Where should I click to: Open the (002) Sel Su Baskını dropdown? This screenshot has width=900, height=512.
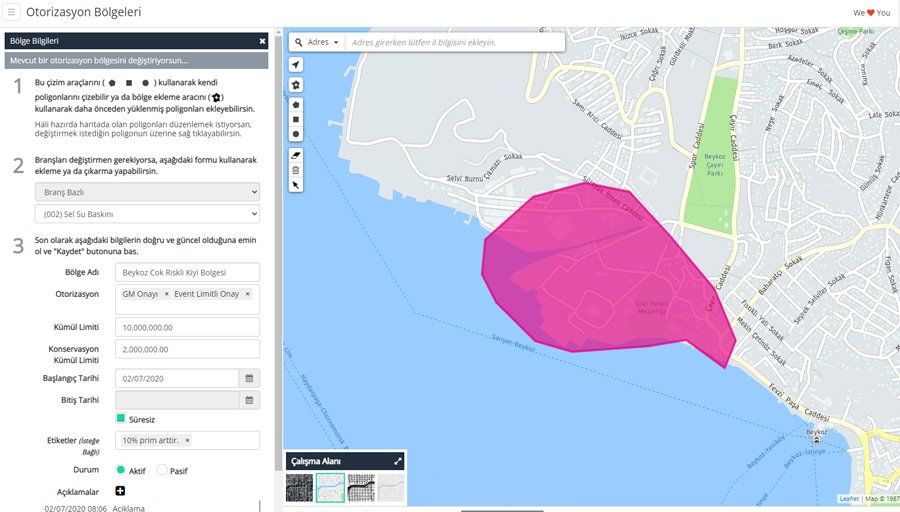click(x=147, y=214)
